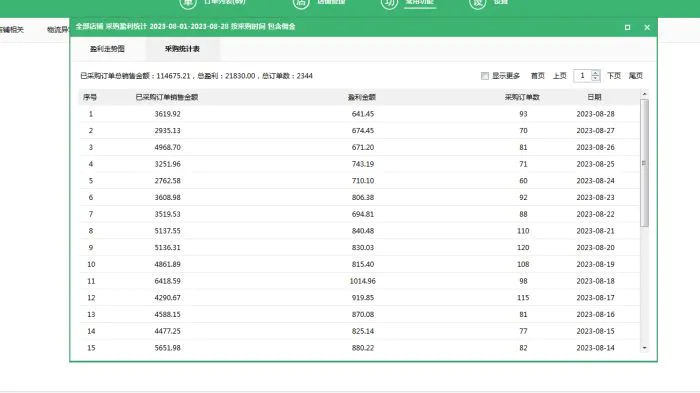Image resolution: width=700 pixels, height=393 pixels.
Task: Go to first page with 首页
Action: click(x=538, y=76)
